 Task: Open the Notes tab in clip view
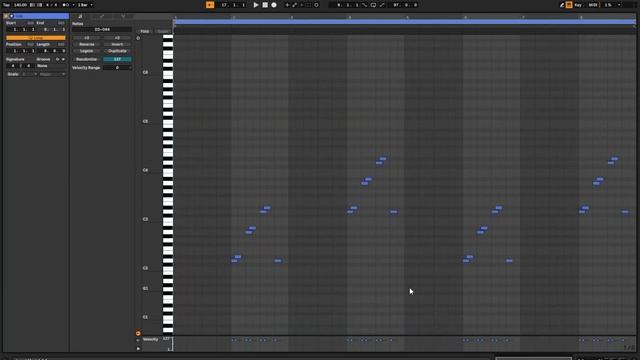(80, 16)
